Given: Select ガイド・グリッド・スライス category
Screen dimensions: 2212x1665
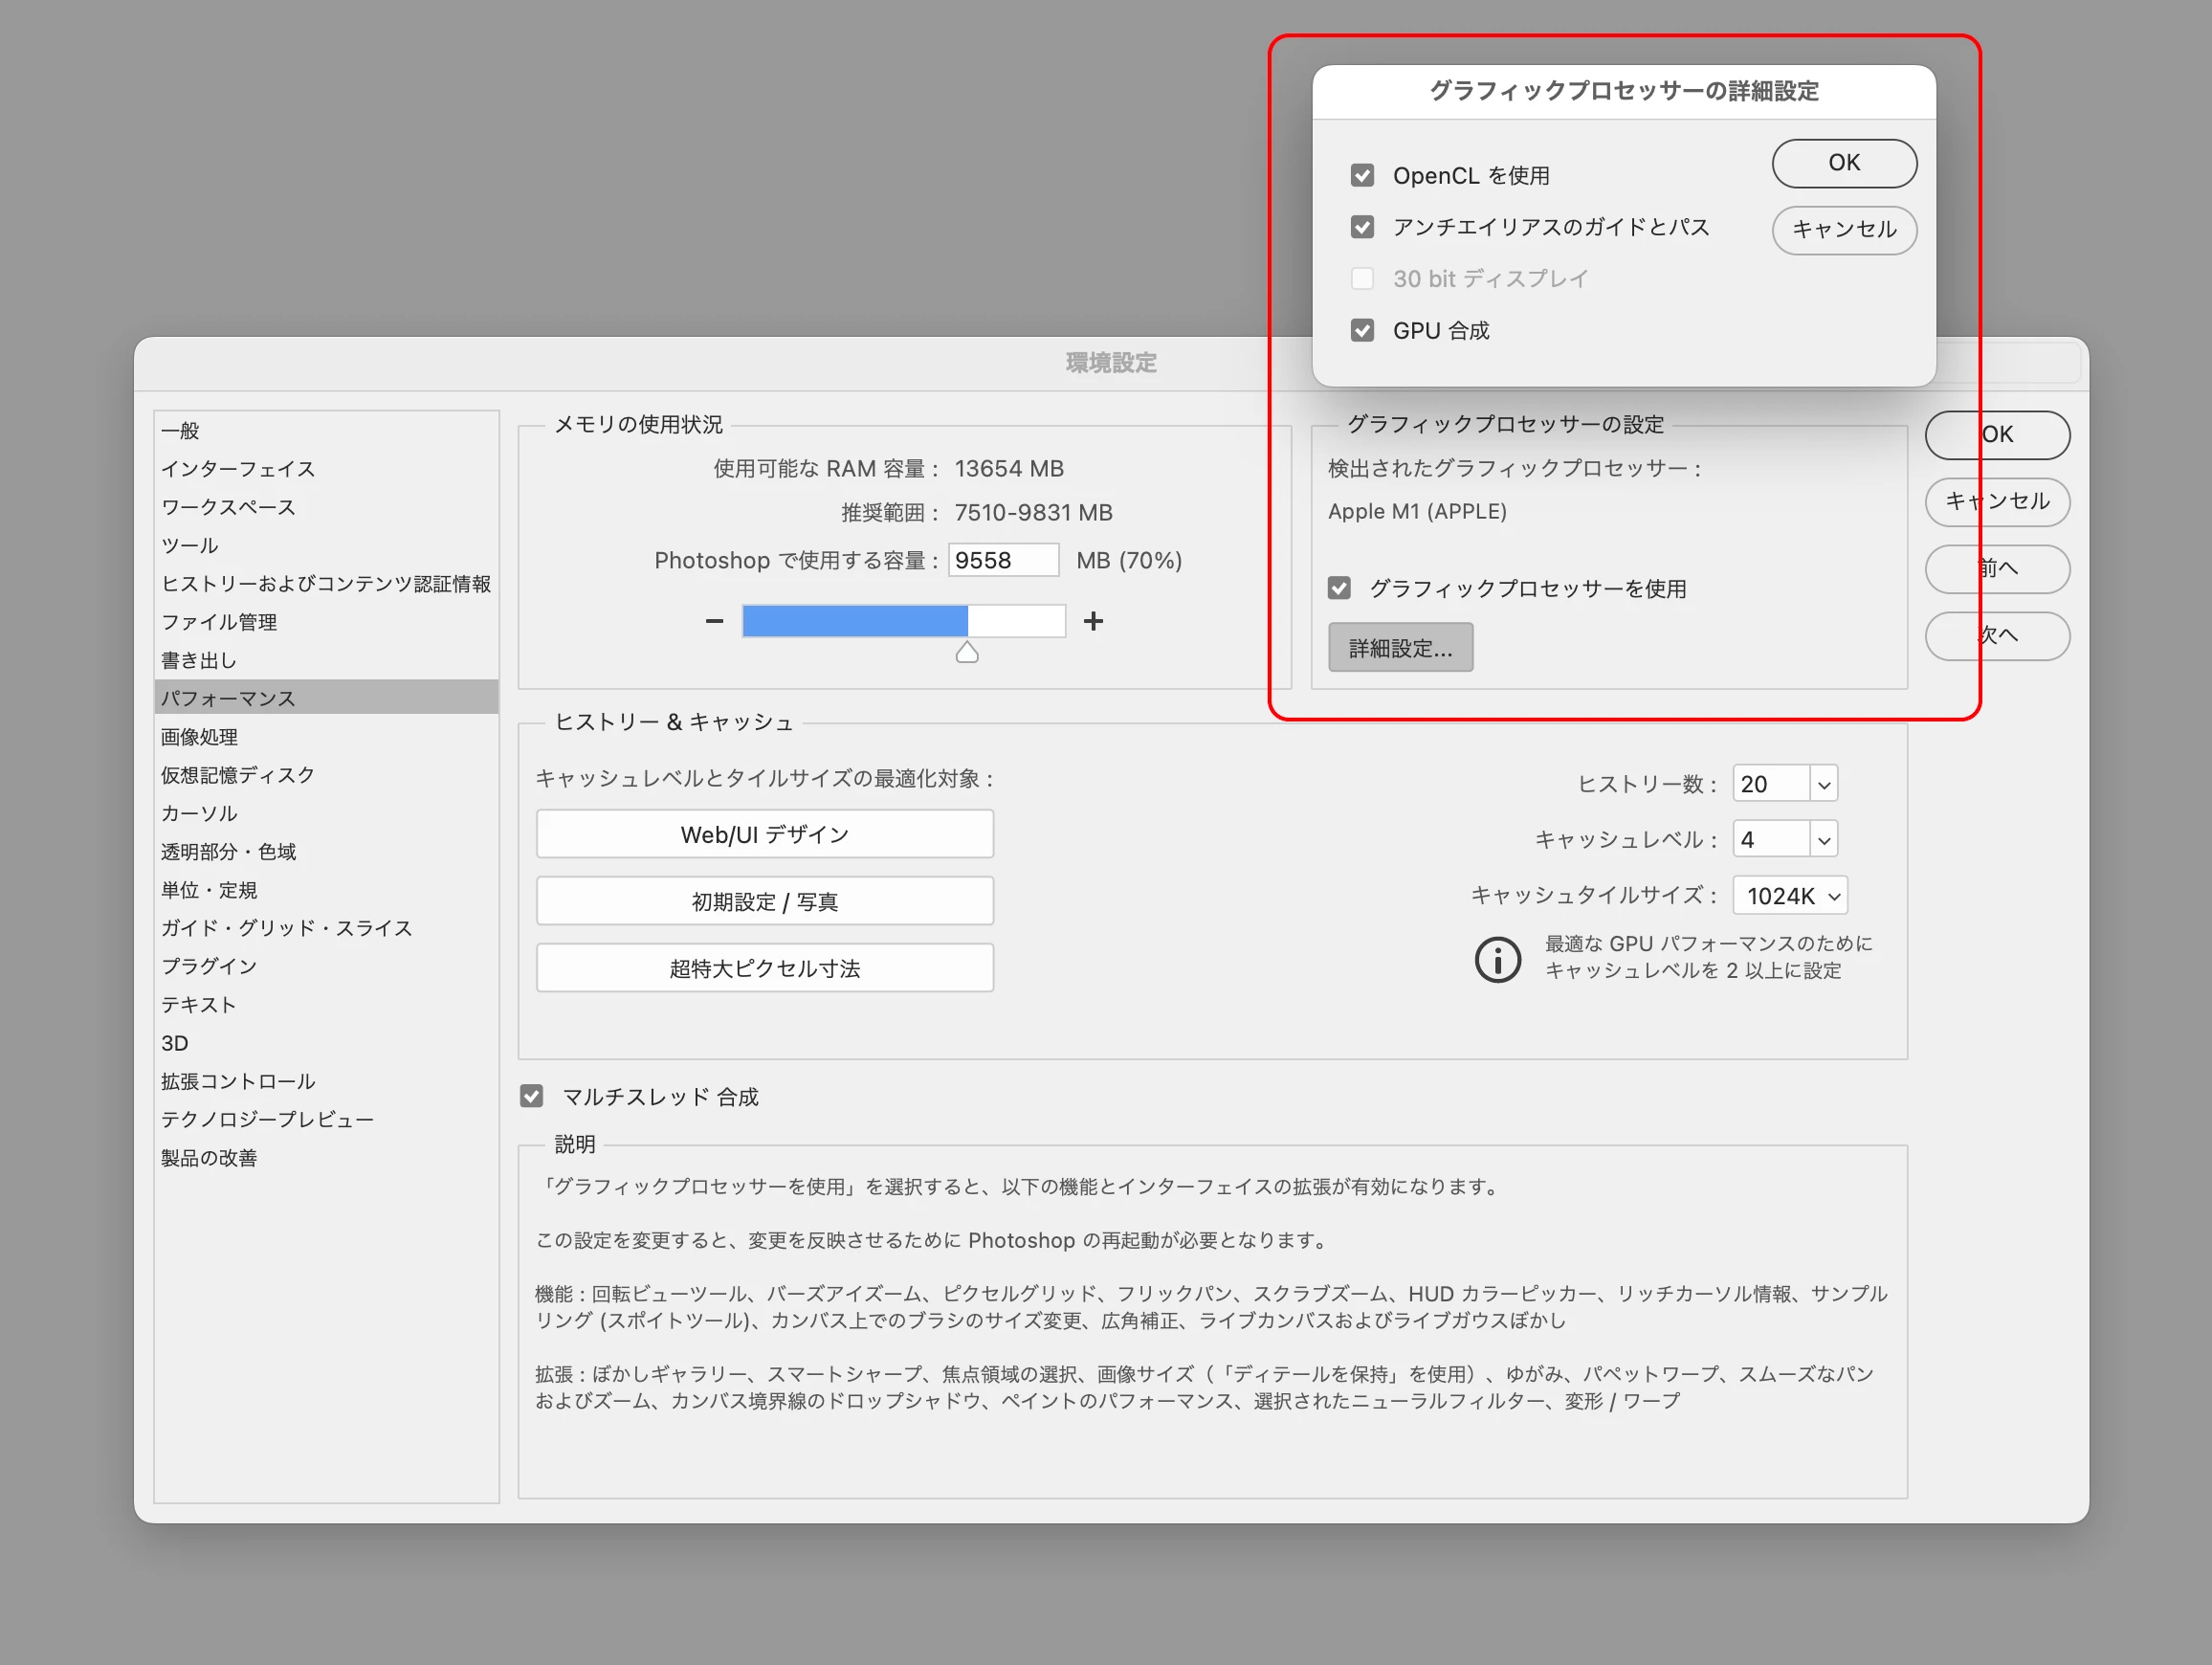Looking at the screenshot, I should 286,928.
